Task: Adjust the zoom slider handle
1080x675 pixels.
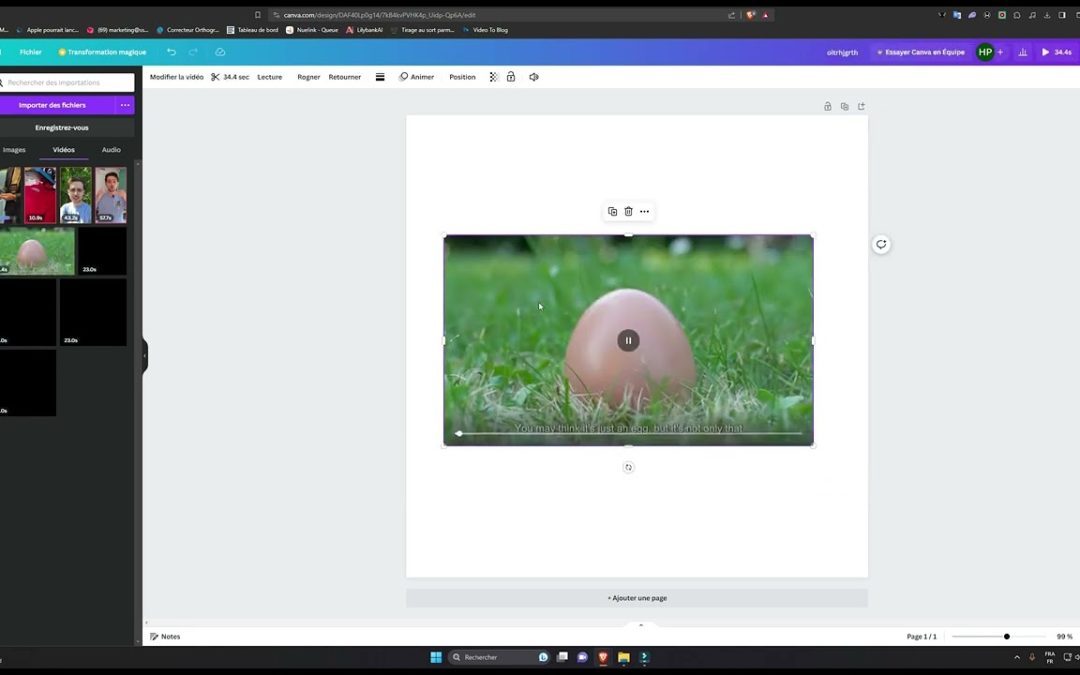Action: (x=1006, y=636)
